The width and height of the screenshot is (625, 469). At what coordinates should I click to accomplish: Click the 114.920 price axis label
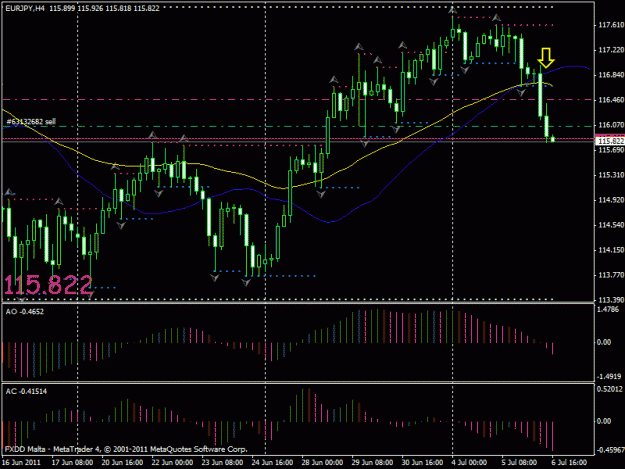point(611,200)
